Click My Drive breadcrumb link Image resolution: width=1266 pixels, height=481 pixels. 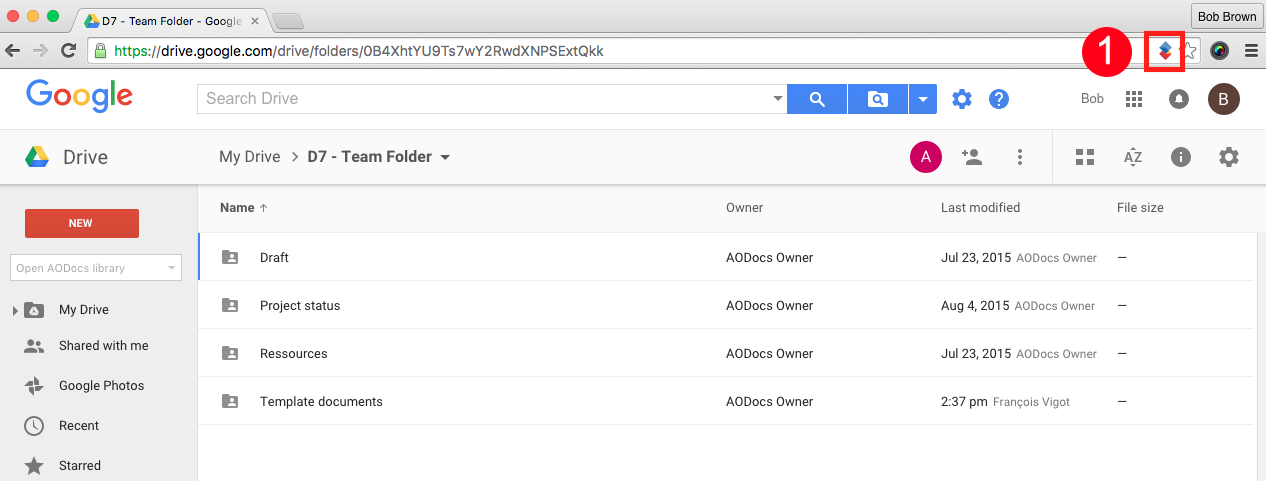pos(250,157)
